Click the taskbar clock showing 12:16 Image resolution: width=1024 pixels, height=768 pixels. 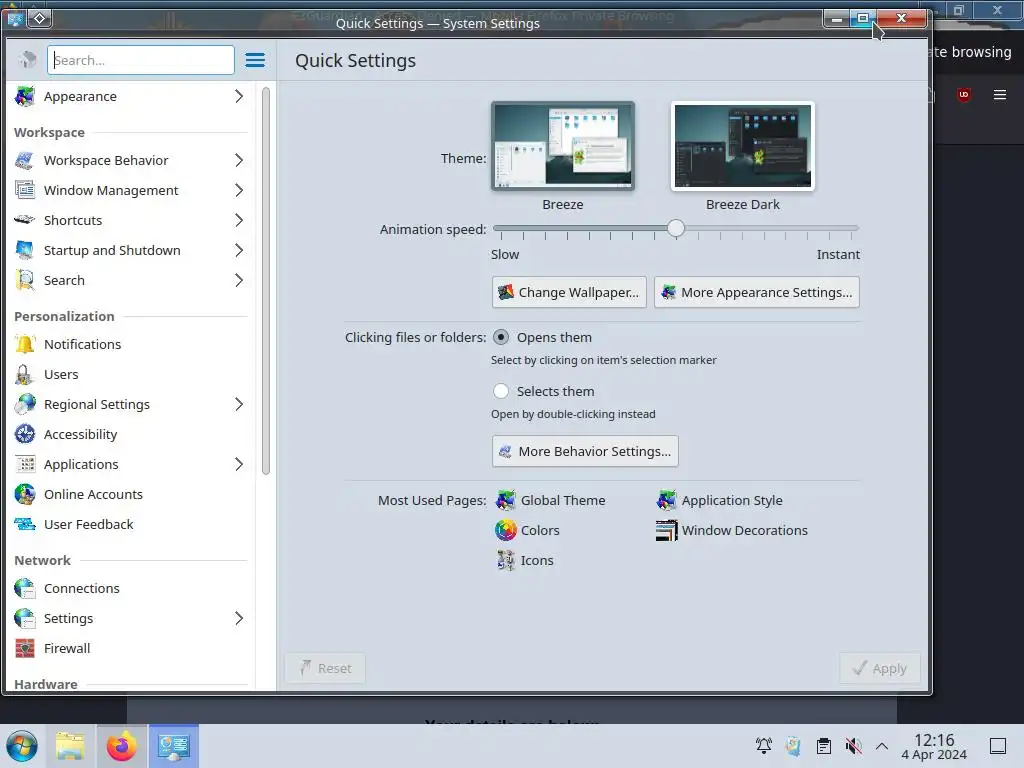[x=934, y=746]
